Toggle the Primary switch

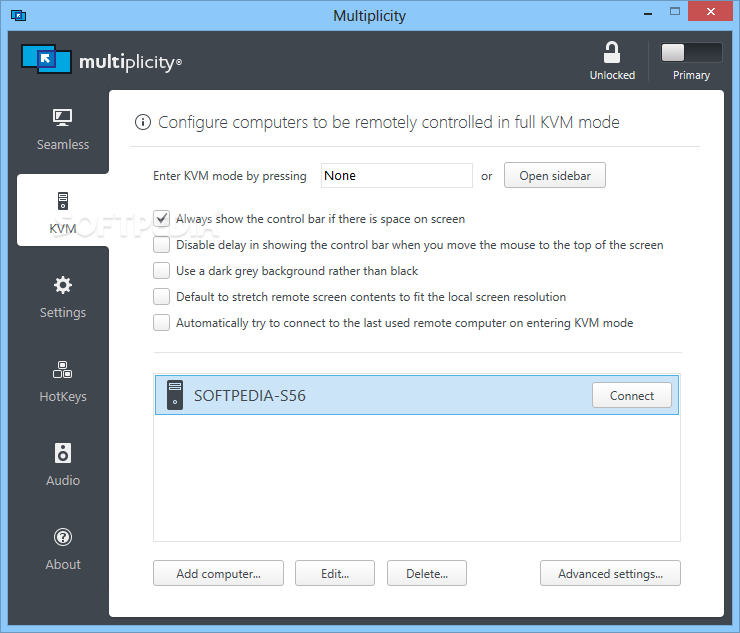tap(691, 52)
